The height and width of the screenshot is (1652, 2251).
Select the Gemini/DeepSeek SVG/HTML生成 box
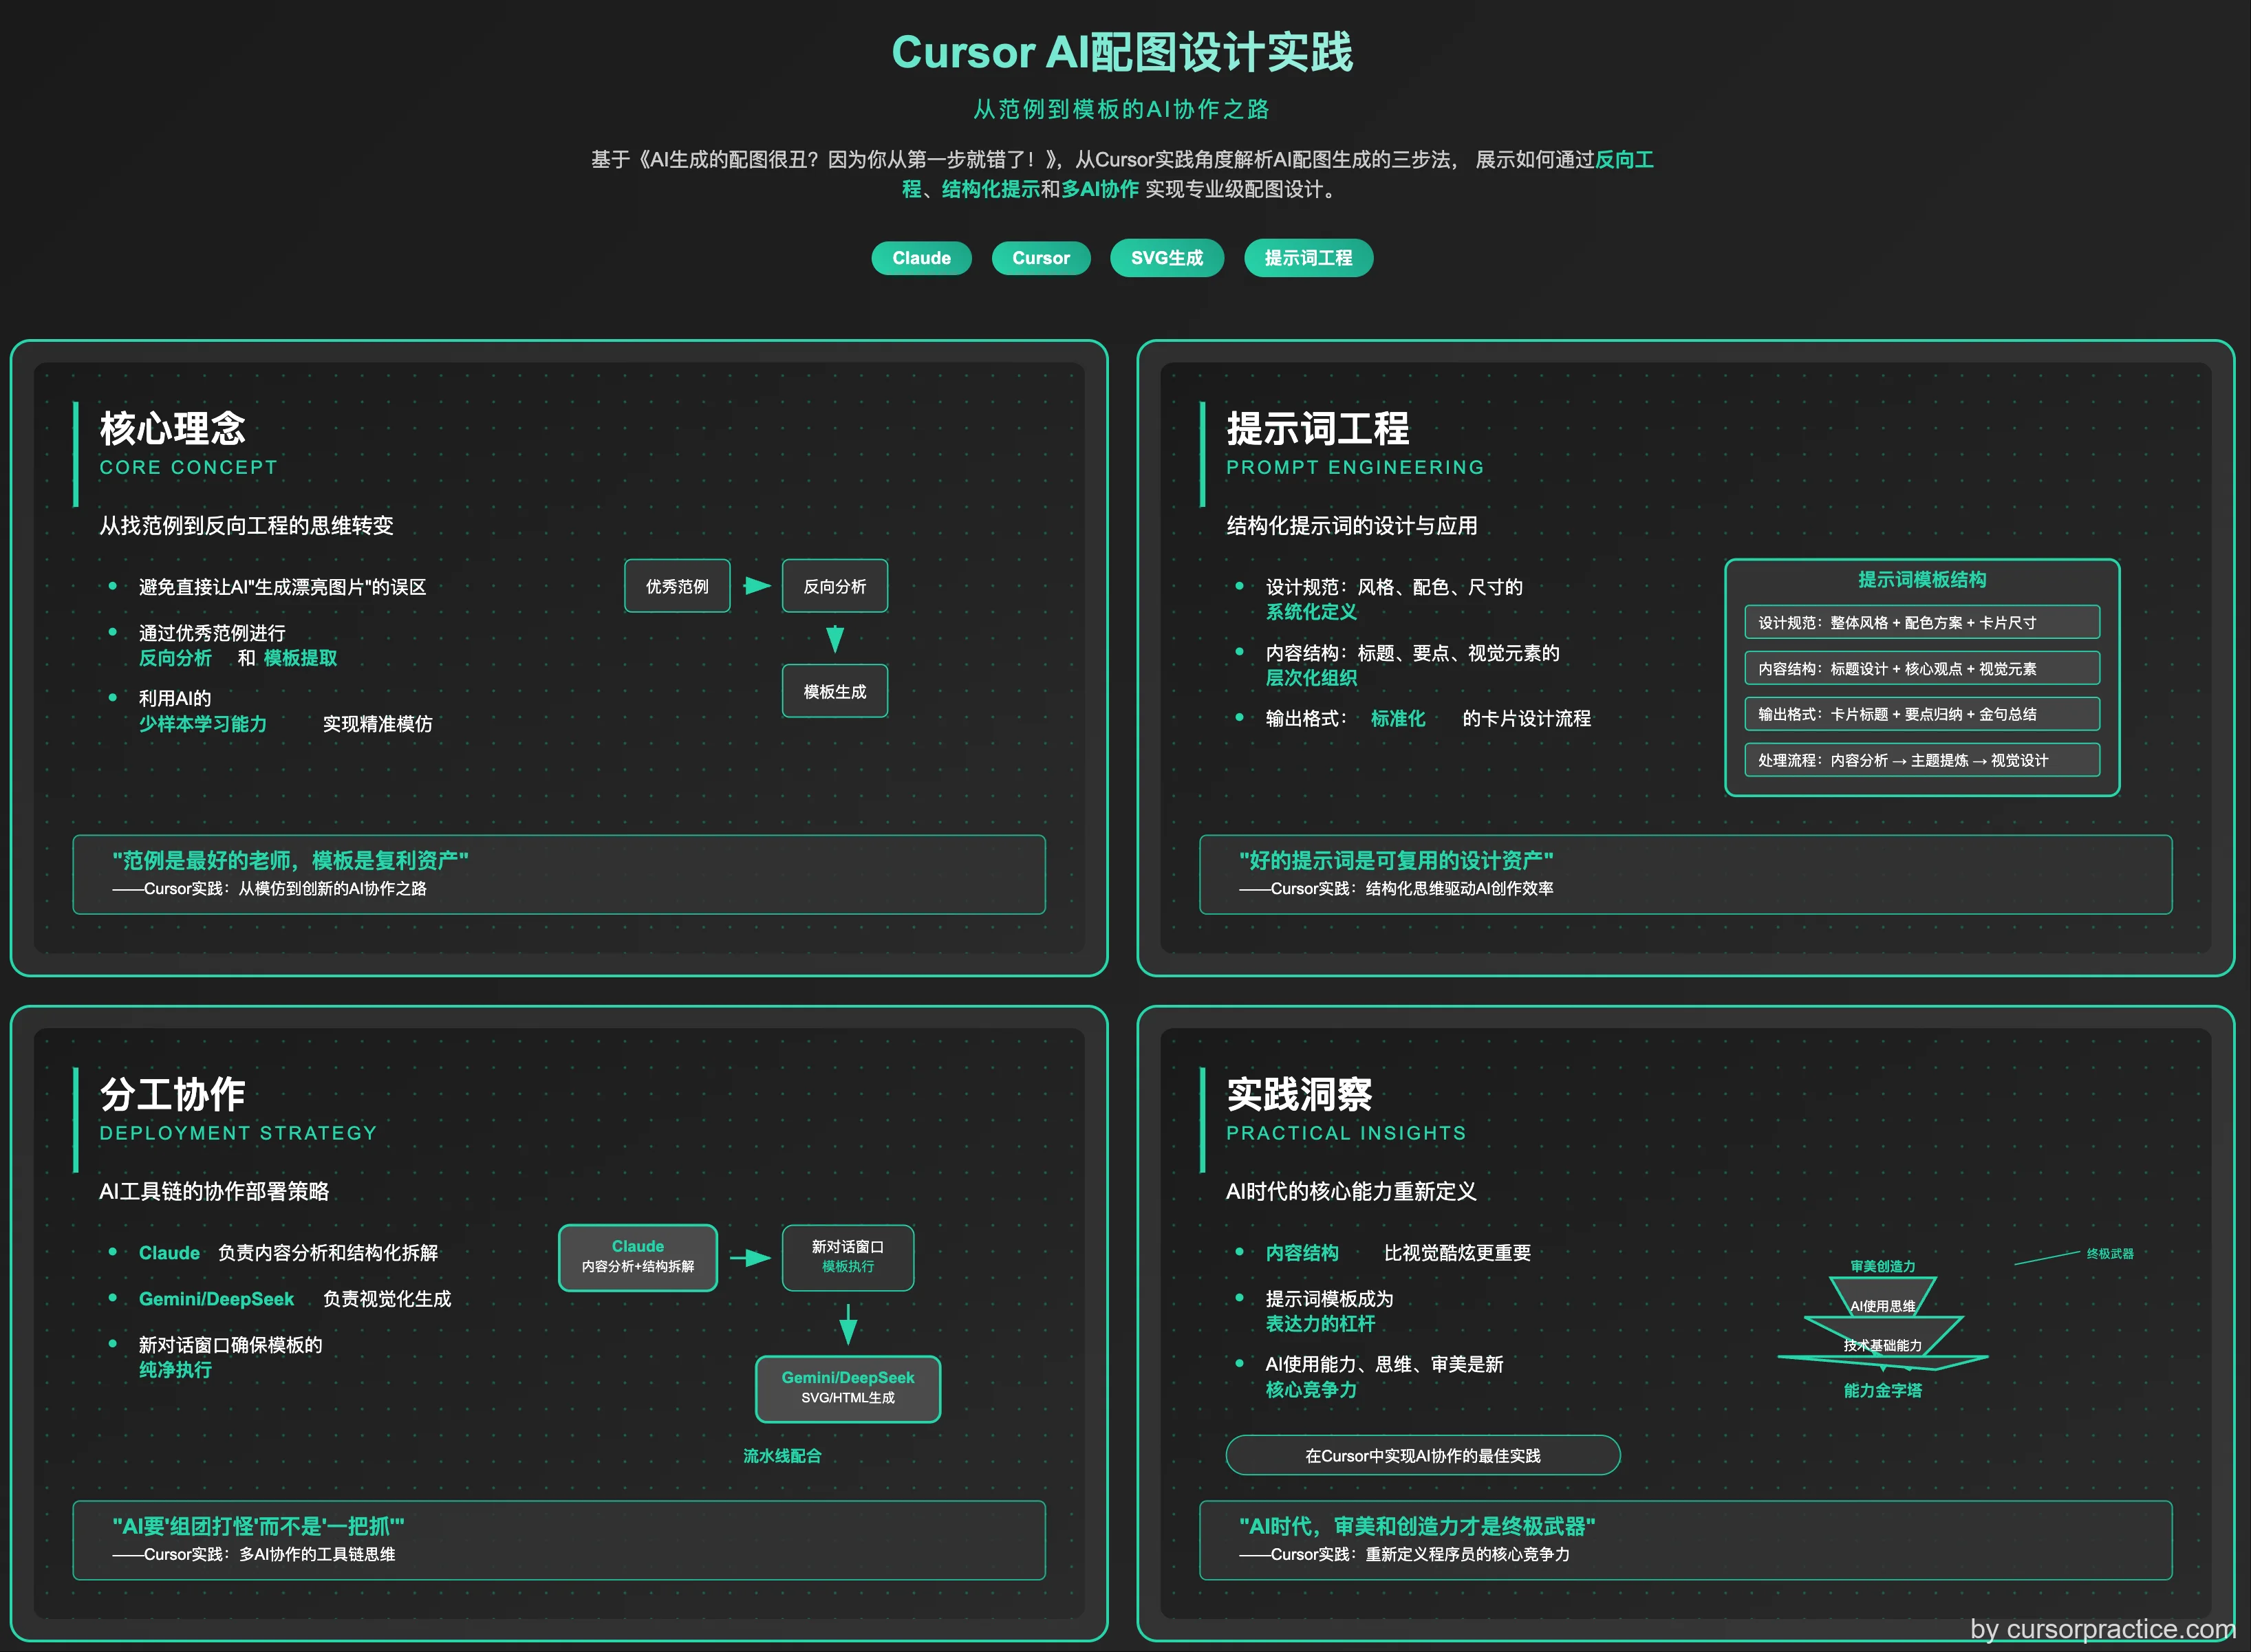tap(848, 1388)
